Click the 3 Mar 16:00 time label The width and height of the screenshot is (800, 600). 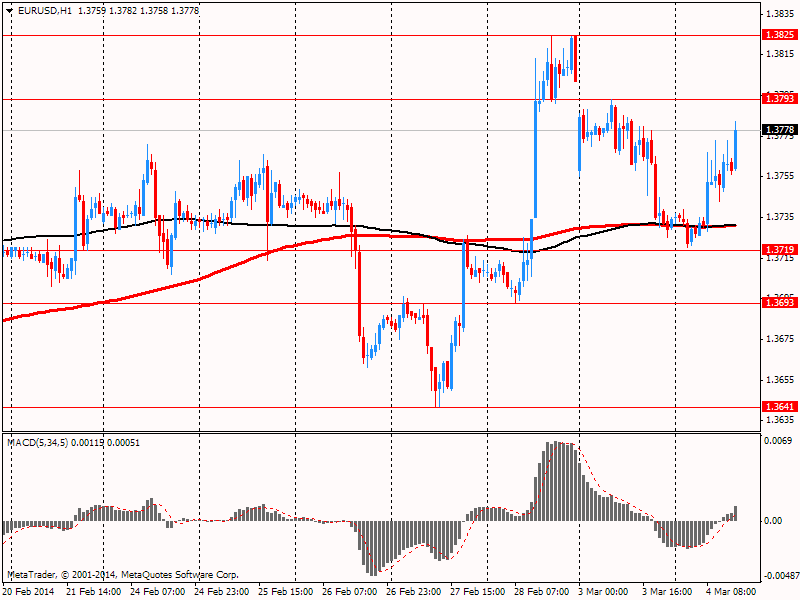(667, 592)
